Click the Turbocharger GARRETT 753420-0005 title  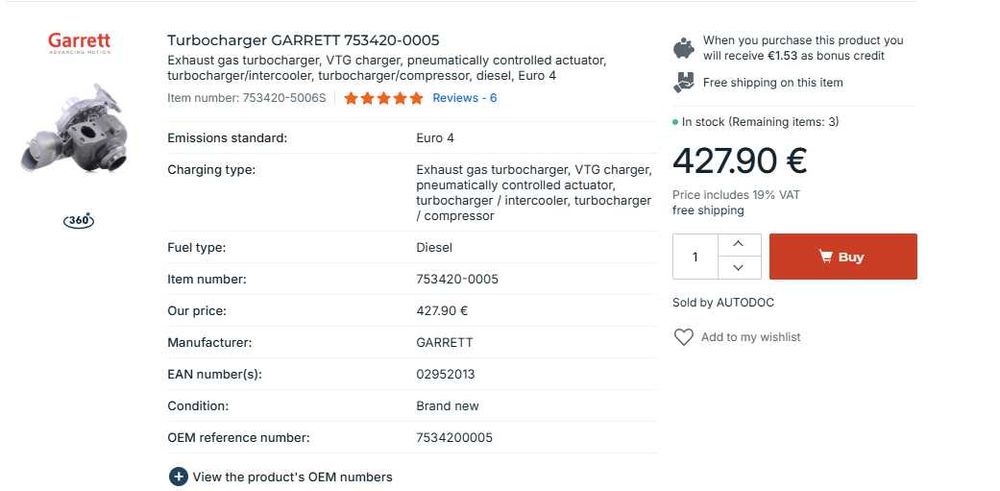tap(302, 40)
